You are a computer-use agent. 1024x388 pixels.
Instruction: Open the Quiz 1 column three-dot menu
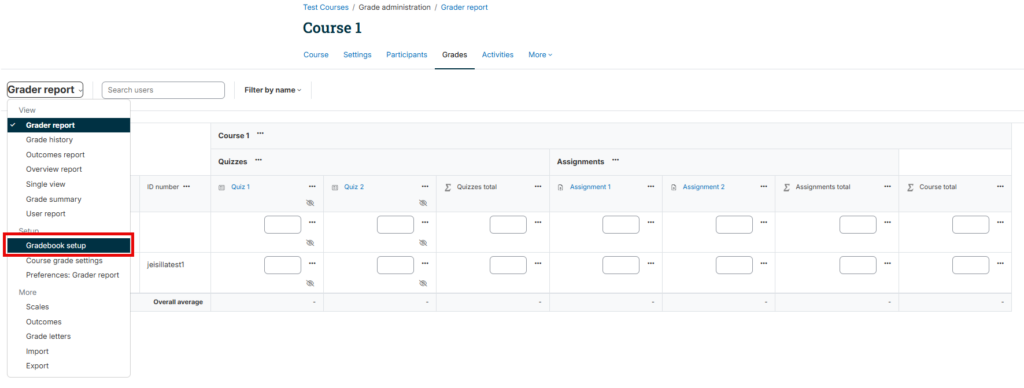(x=312, y=186)
